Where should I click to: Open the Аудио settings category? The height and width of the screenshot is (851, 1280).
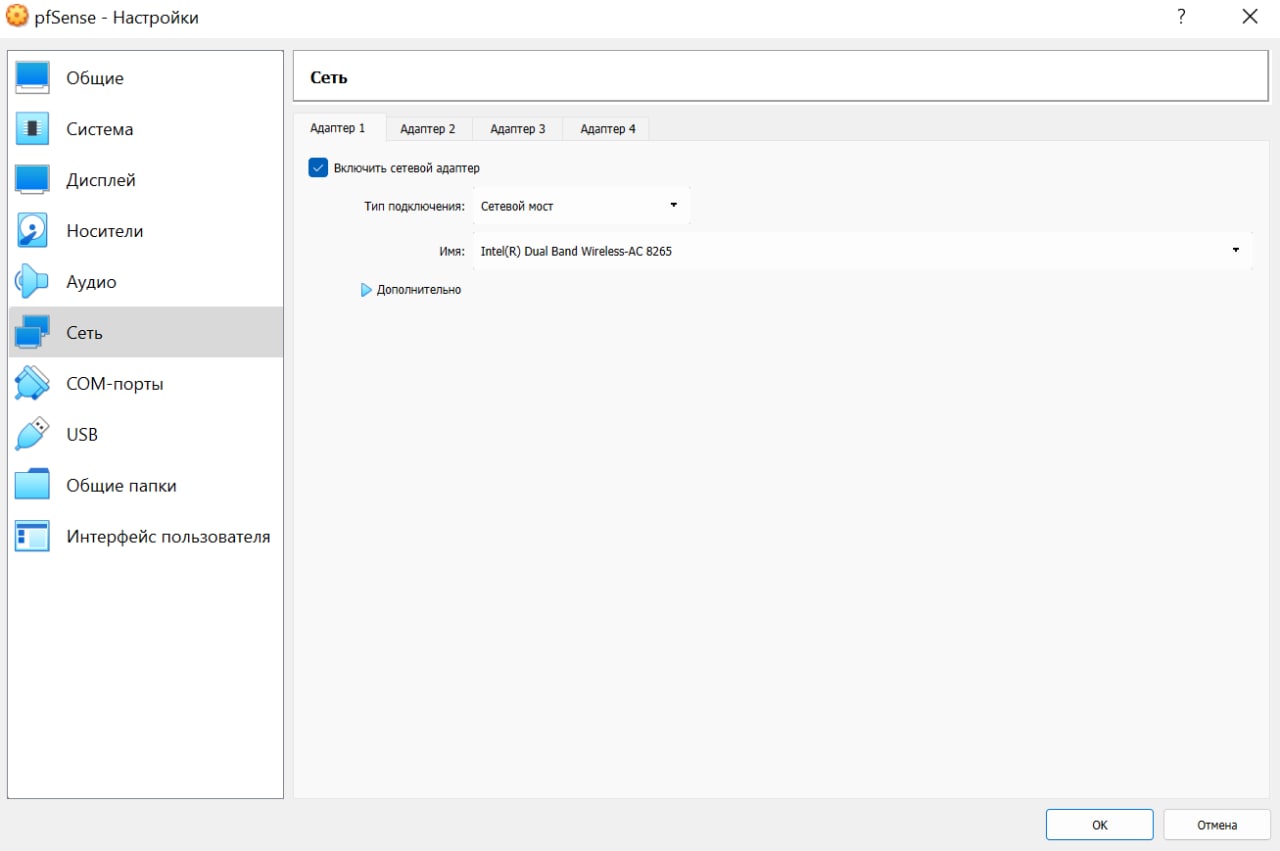click(x=146, y=282)
